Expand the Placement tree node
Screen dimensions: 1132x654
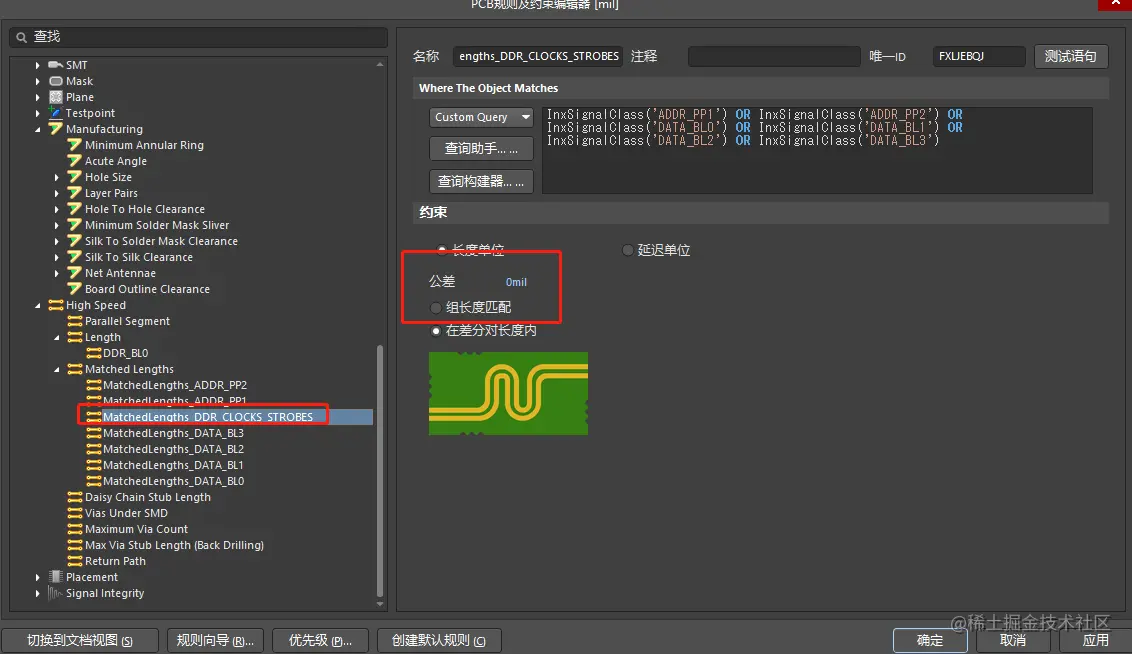38,577
